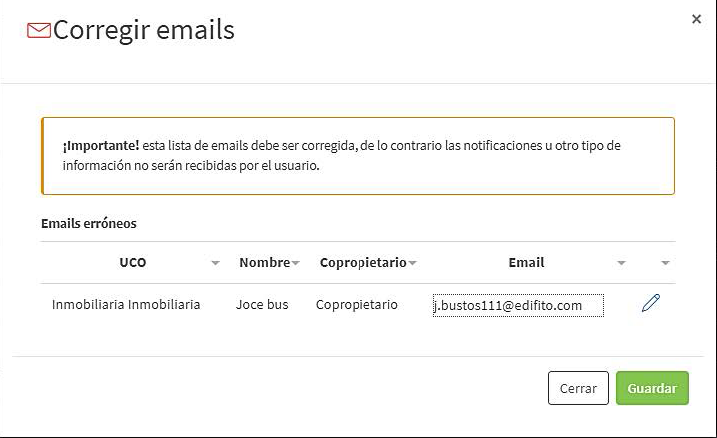717x438 pixels.
Task: Open the Email column sort arrow
Action: coord(621,263)
